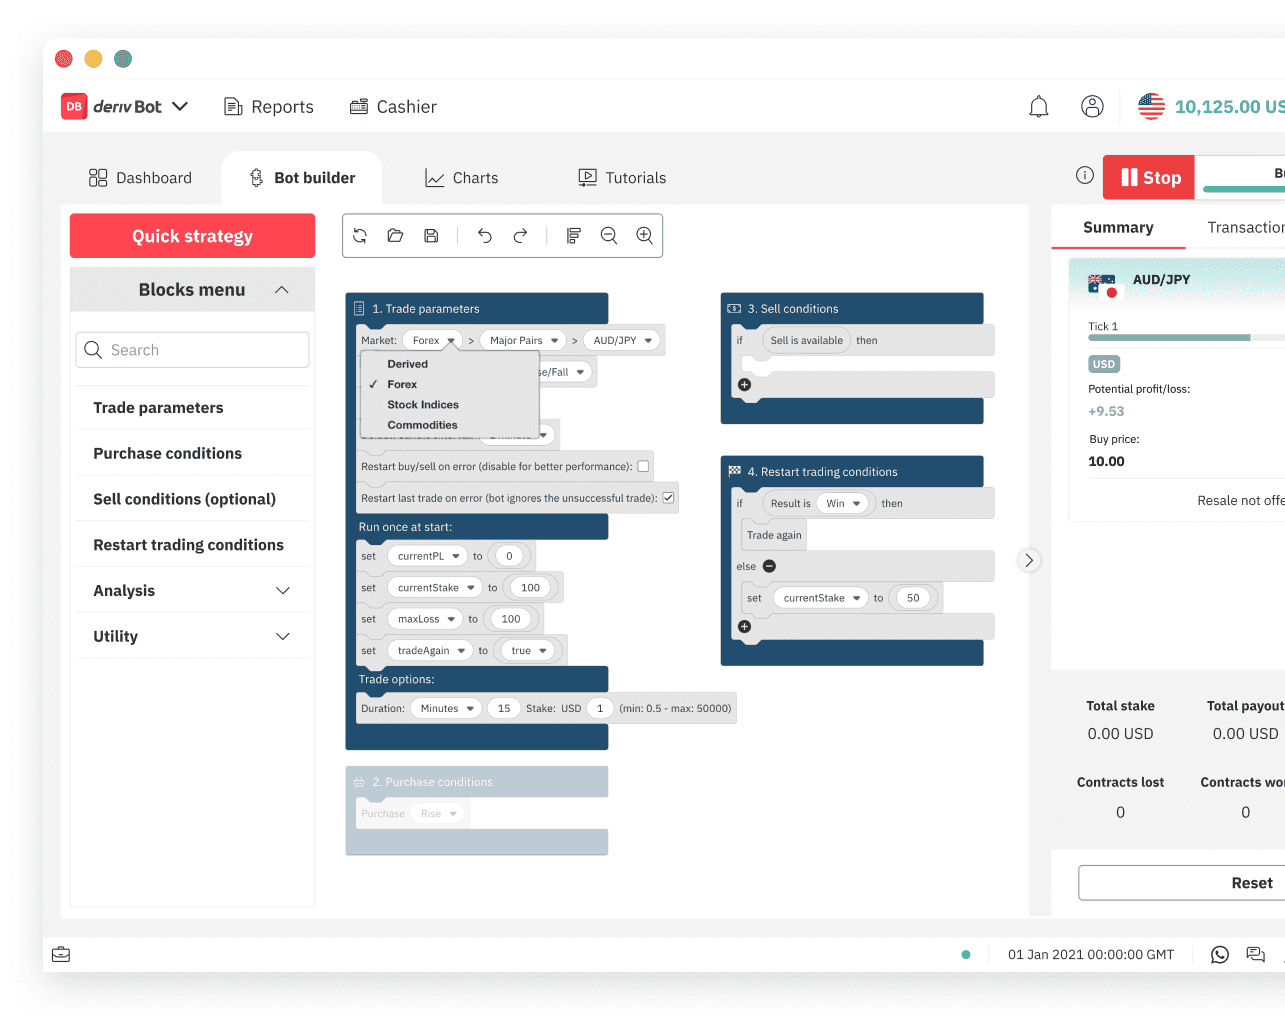1285x1024 pixels.
Task: Open the Major Pairs dropdown
Action: tap(523, 341)
